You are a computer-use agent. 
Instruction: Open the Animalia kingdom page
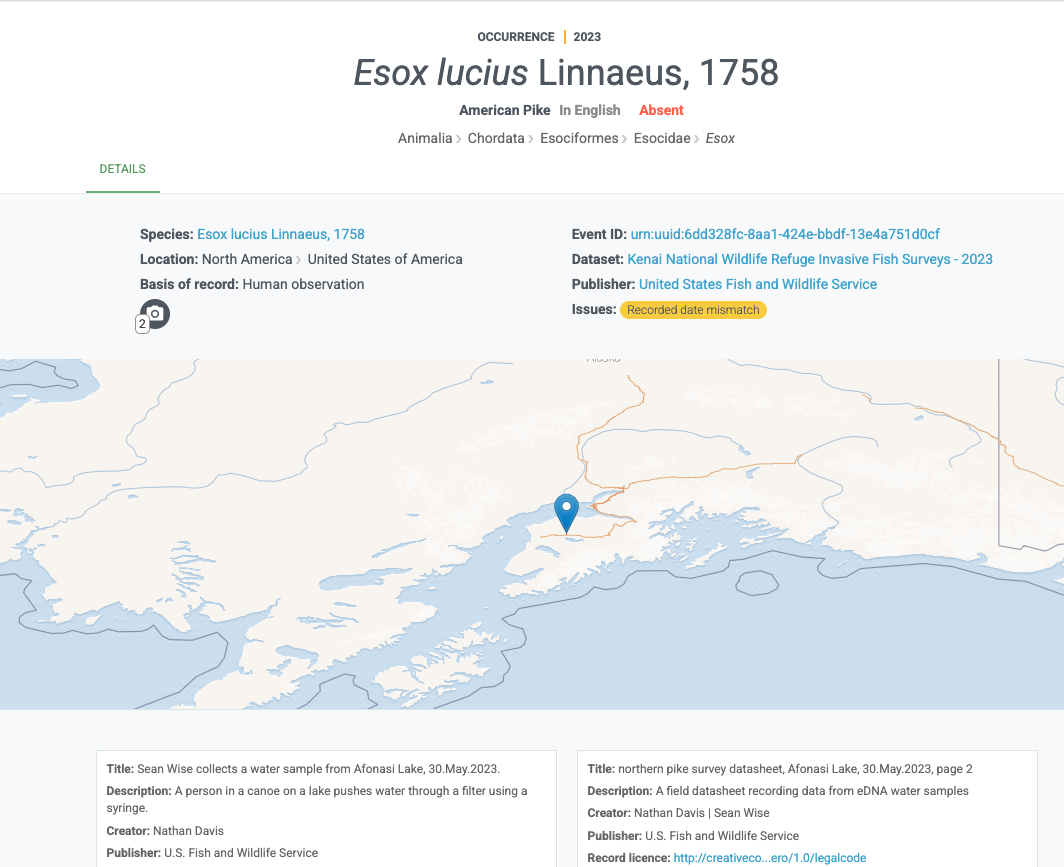[424, 138]
